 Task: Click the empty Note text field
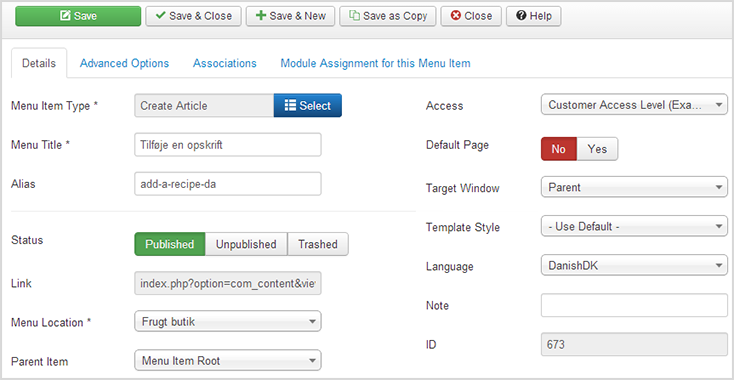pos(634,306)
